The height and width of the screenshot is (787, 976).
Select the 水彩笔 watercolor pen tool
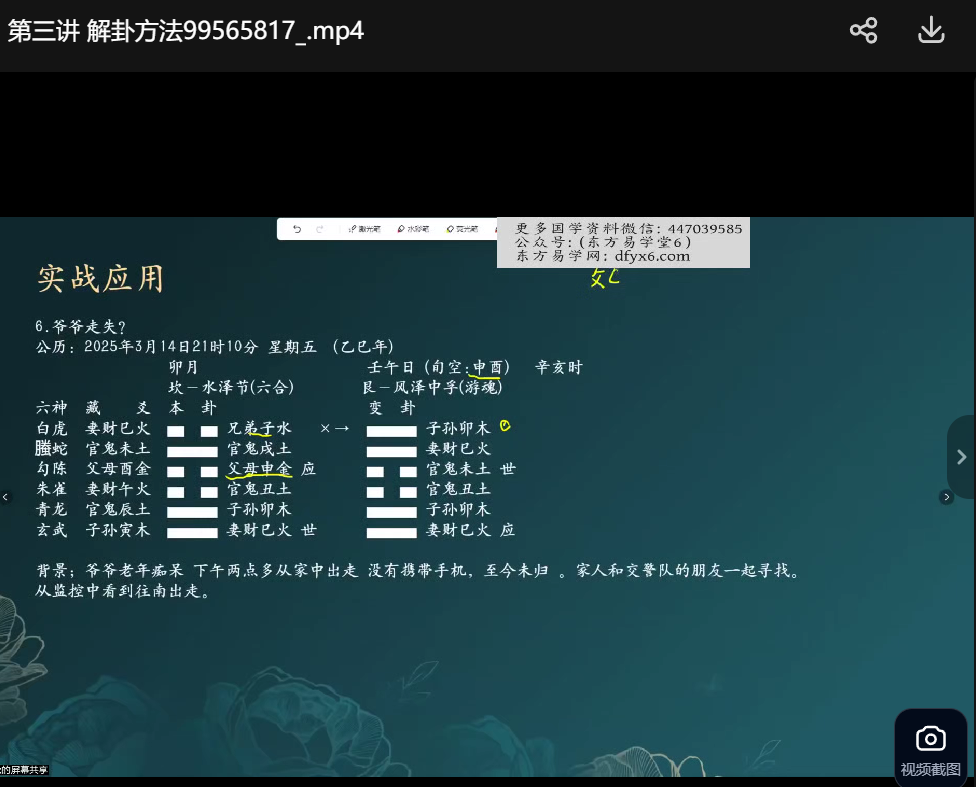tap(412, 229)
